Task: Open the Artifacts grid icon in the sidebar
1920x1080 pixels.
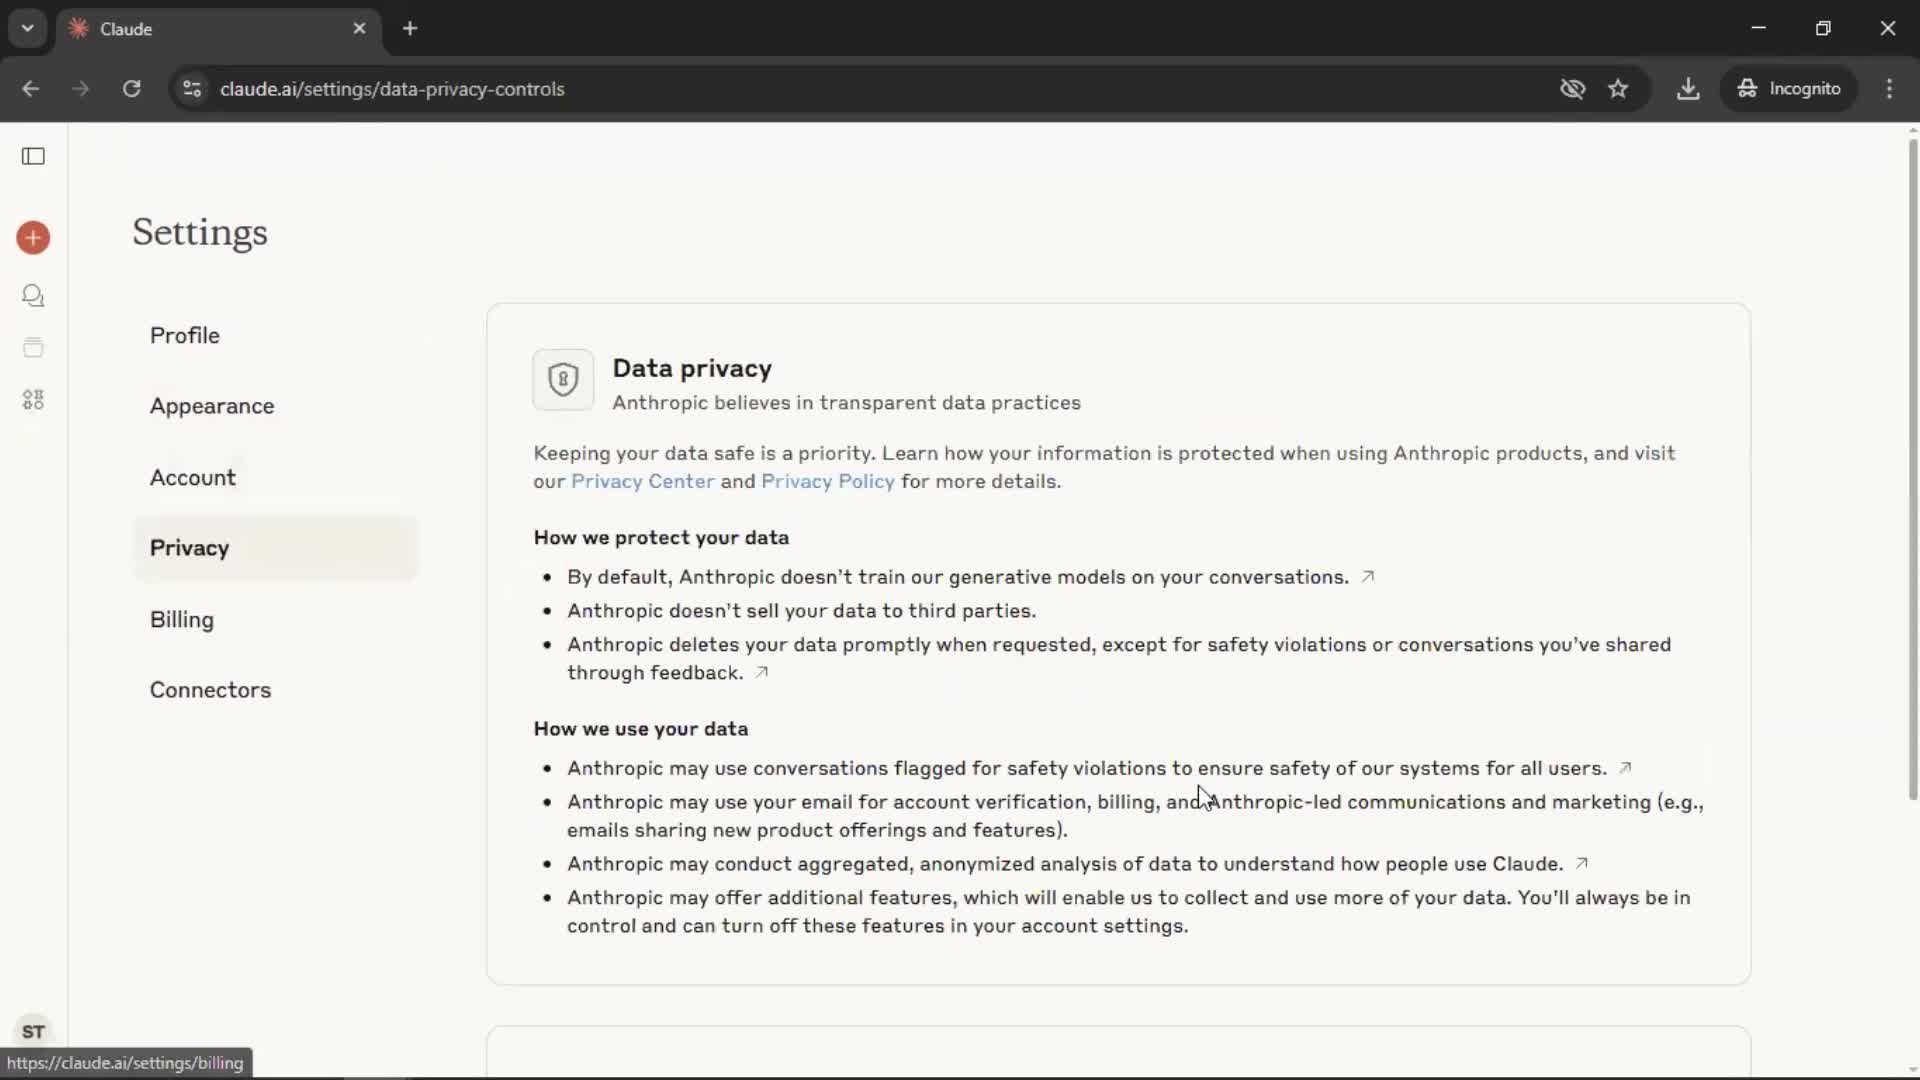Action: point(33,400)
